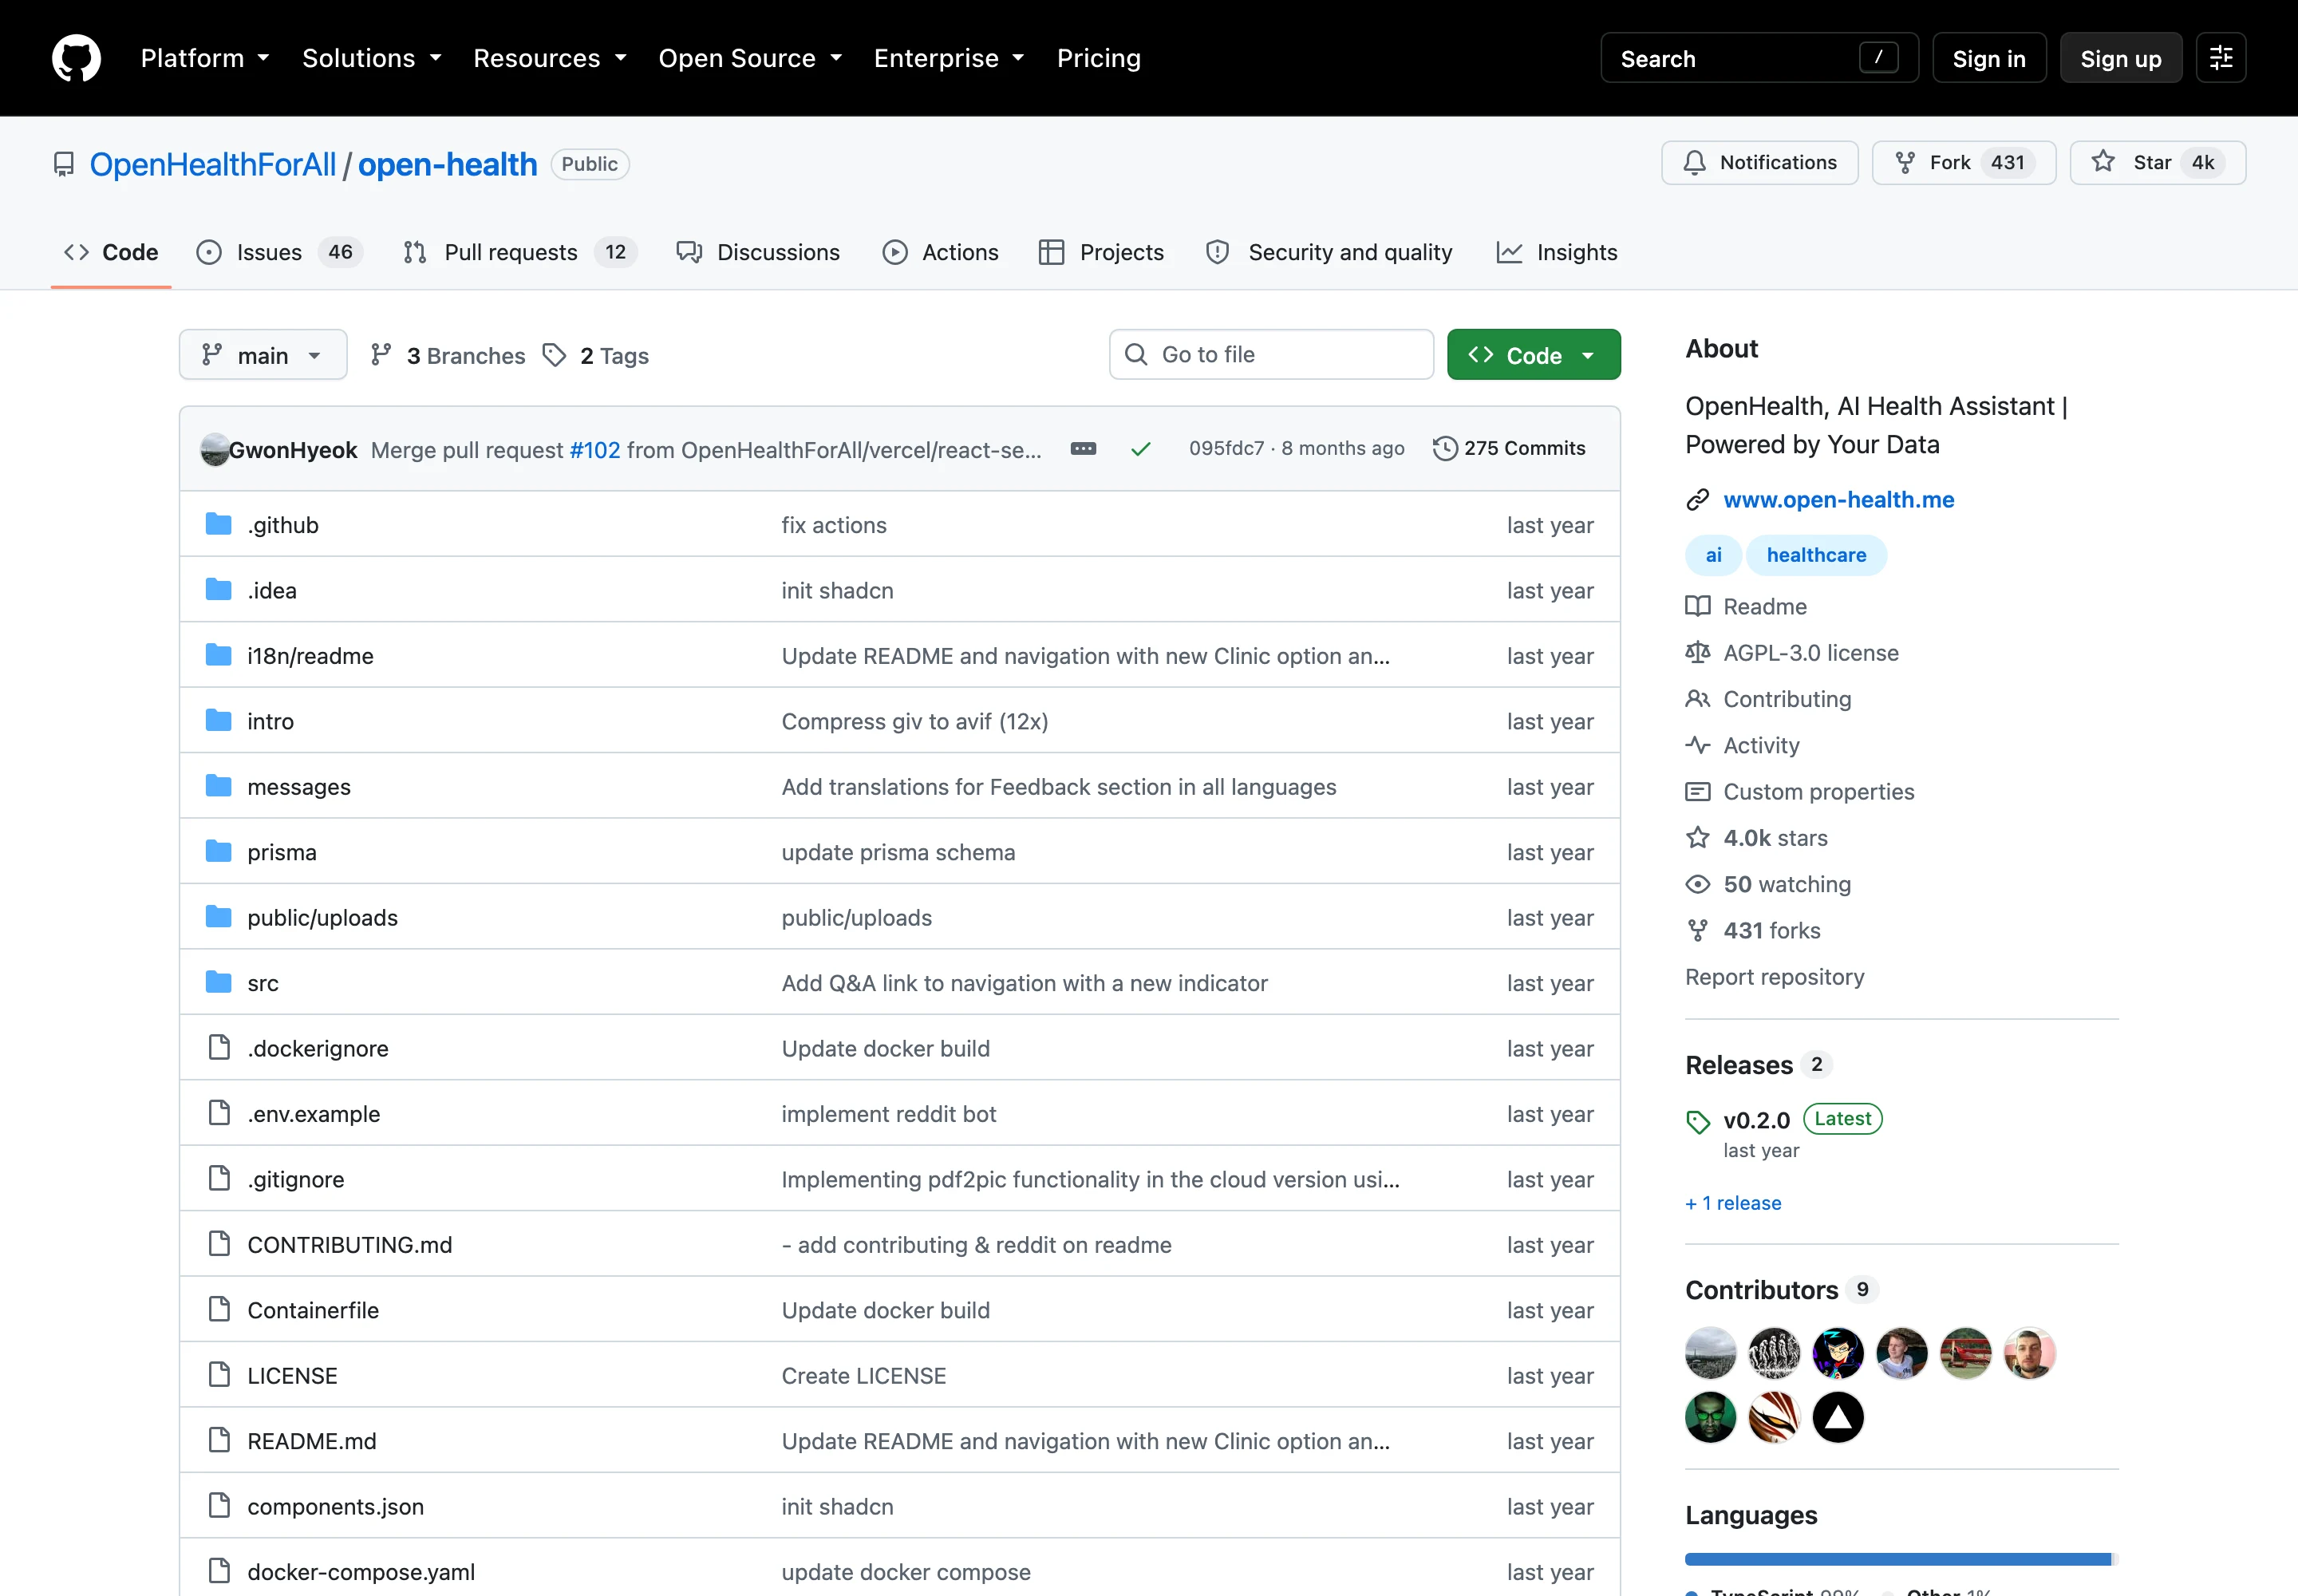Click the healthcare topic tag
The height and width of the screenshot is (1596, 2298).
[1816, 555]
